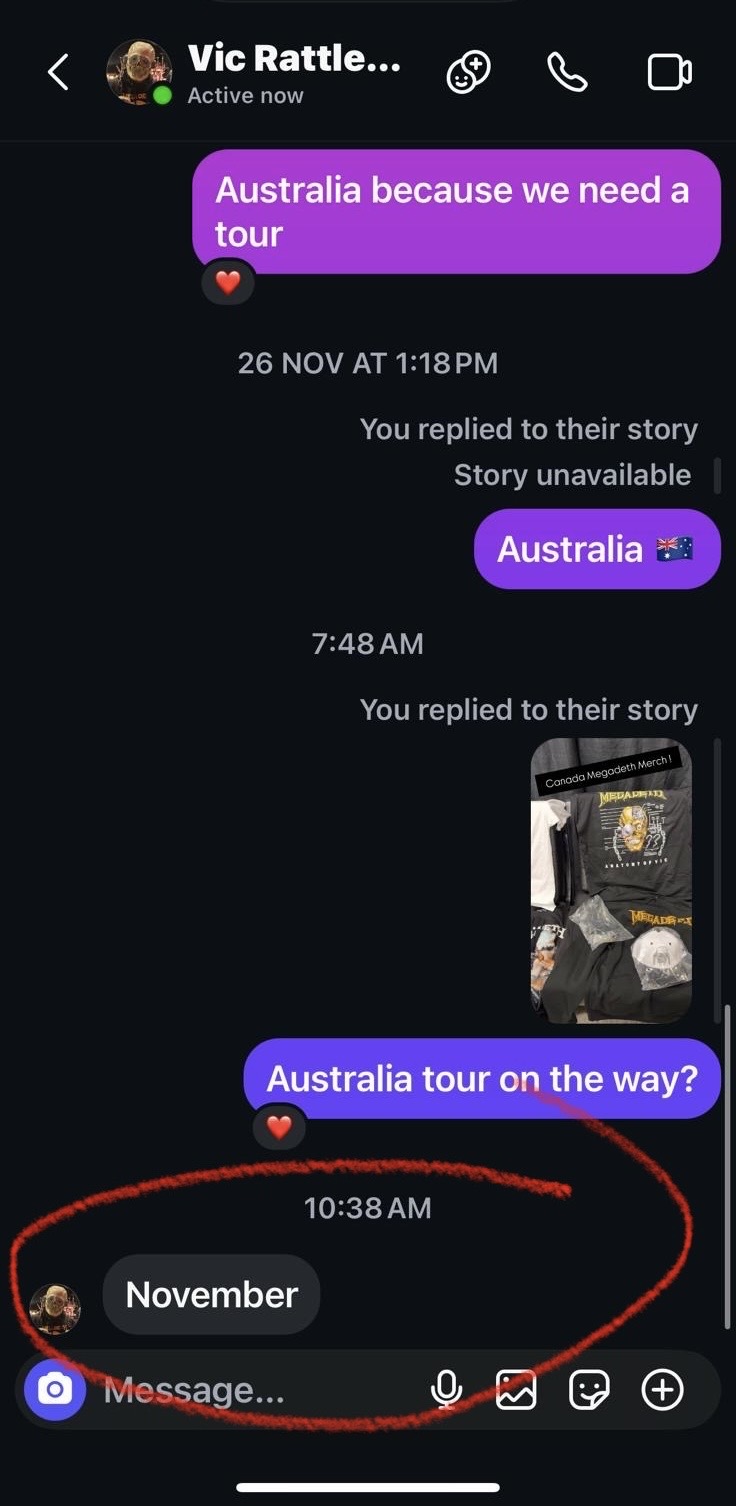Image resolution: width=736 pixels, height=1506 pixels.
Task: Tap the heart reaction under Australia tour message
Action: click(279, 1127)
